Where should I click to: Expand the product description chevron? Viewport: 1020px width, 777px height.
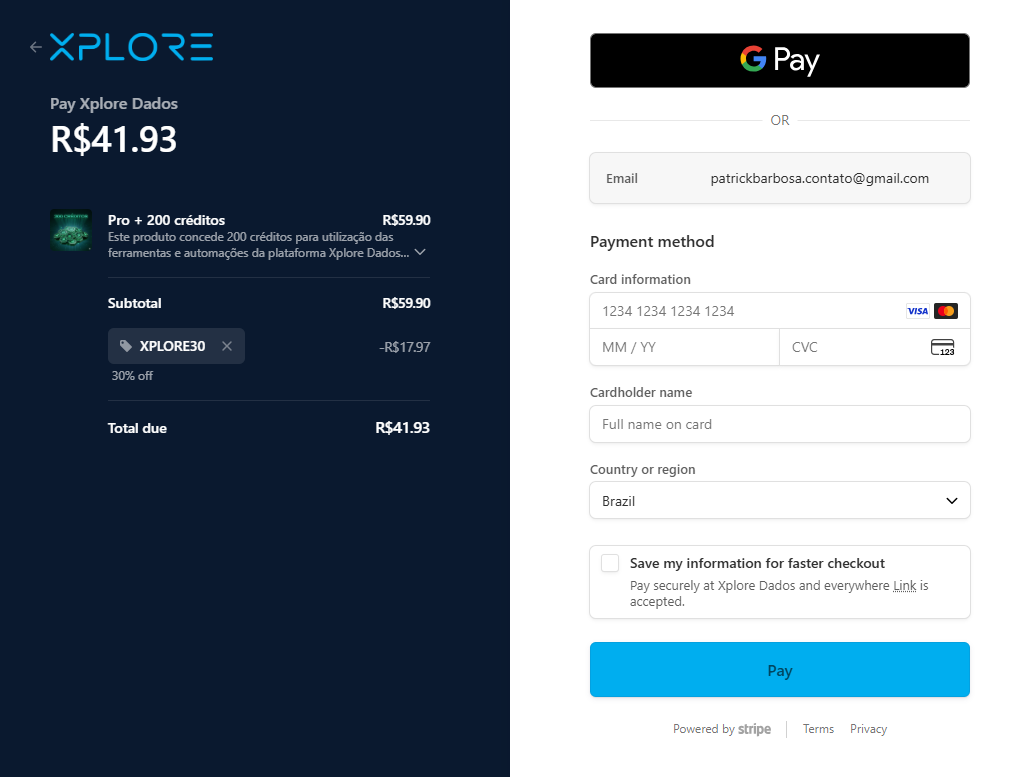(421, 253)
